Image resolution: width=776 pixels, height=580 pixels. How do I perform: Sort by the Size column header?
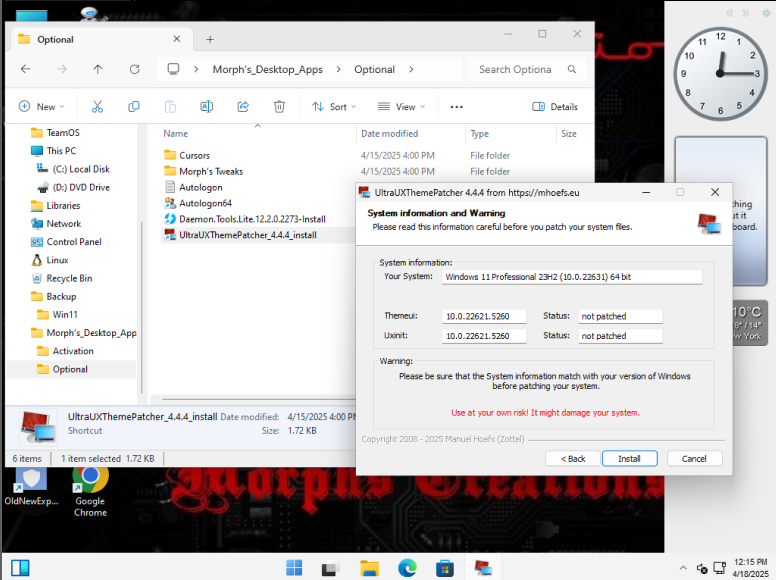coord(569,134)
